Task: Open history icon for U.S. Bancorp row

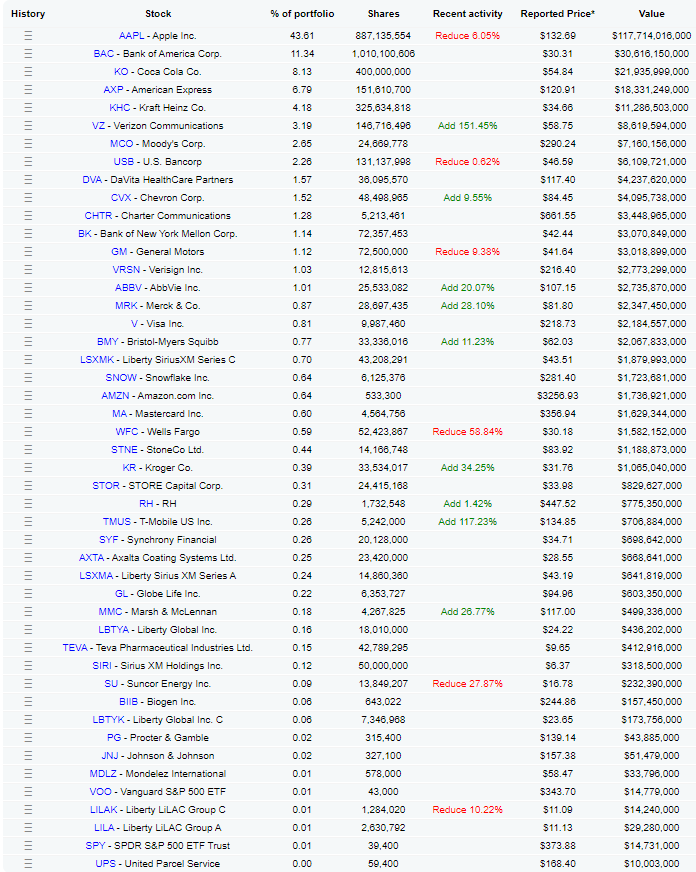Action: (x=28, y=162)
